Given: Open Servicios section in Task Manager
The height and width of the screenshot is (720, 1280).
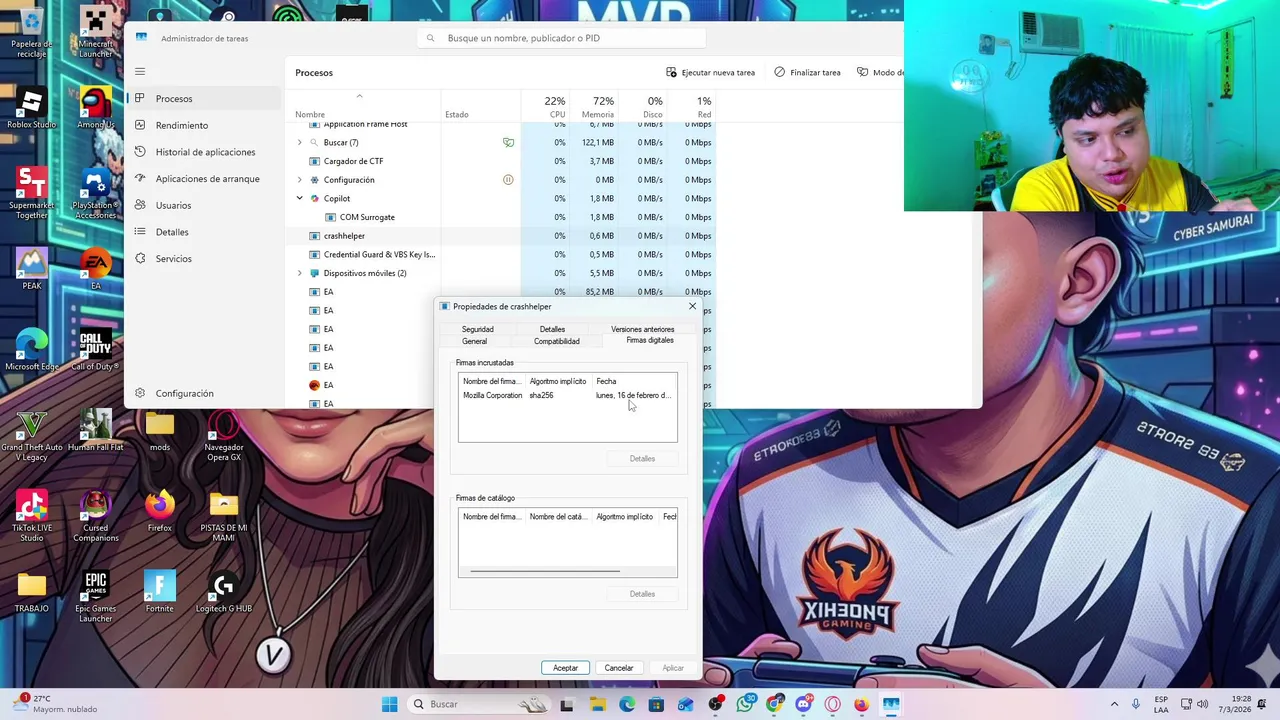Looking at the screenshot, I should (x=204, y=258).
